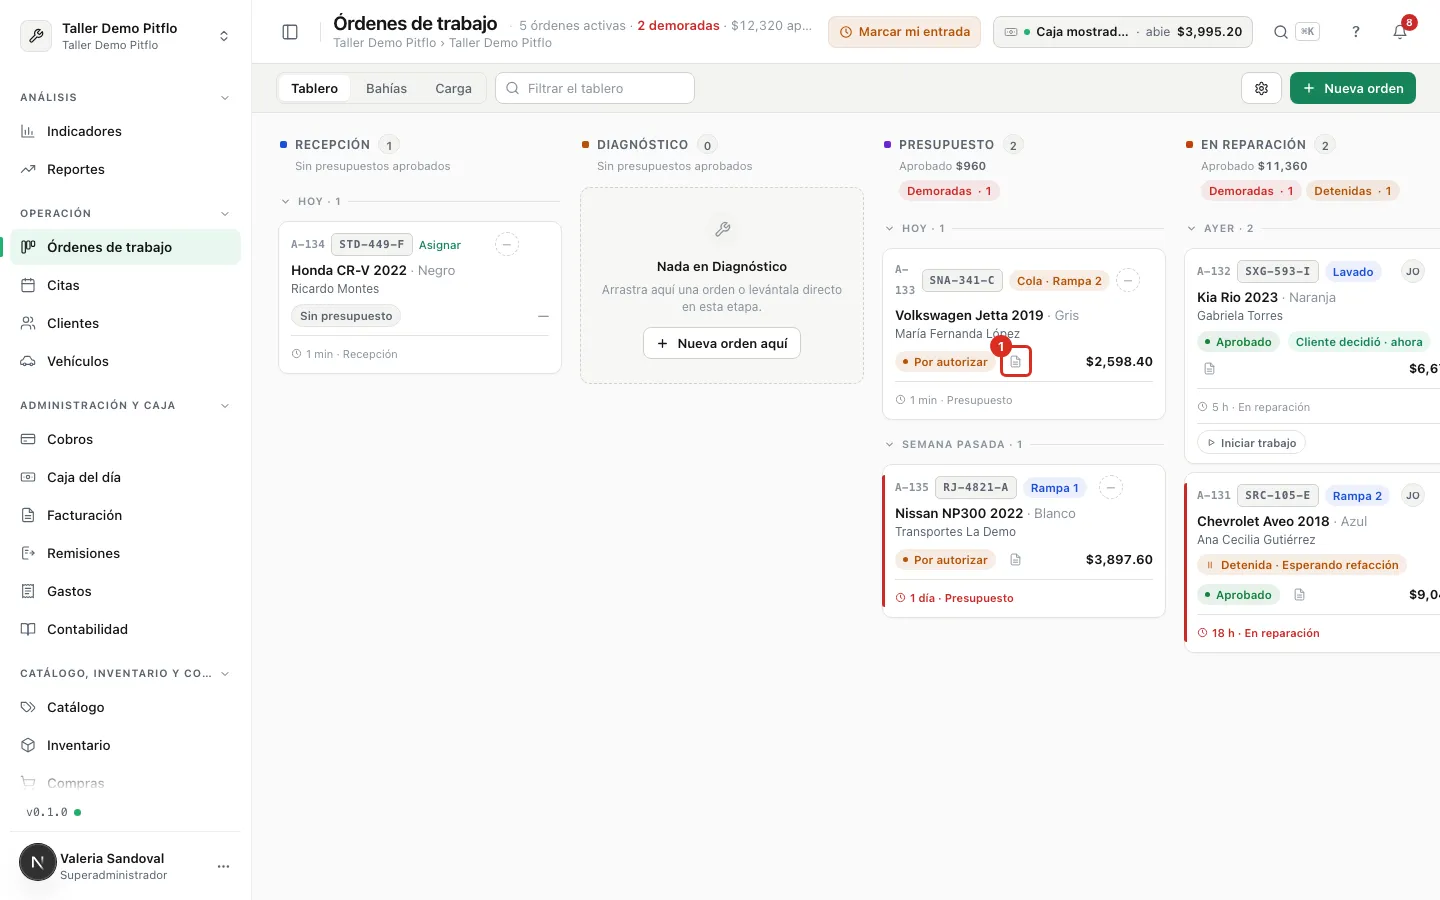Click Valeria Sandoval avatar
This screenshot has width=1440, height=900.
(38, 862)
